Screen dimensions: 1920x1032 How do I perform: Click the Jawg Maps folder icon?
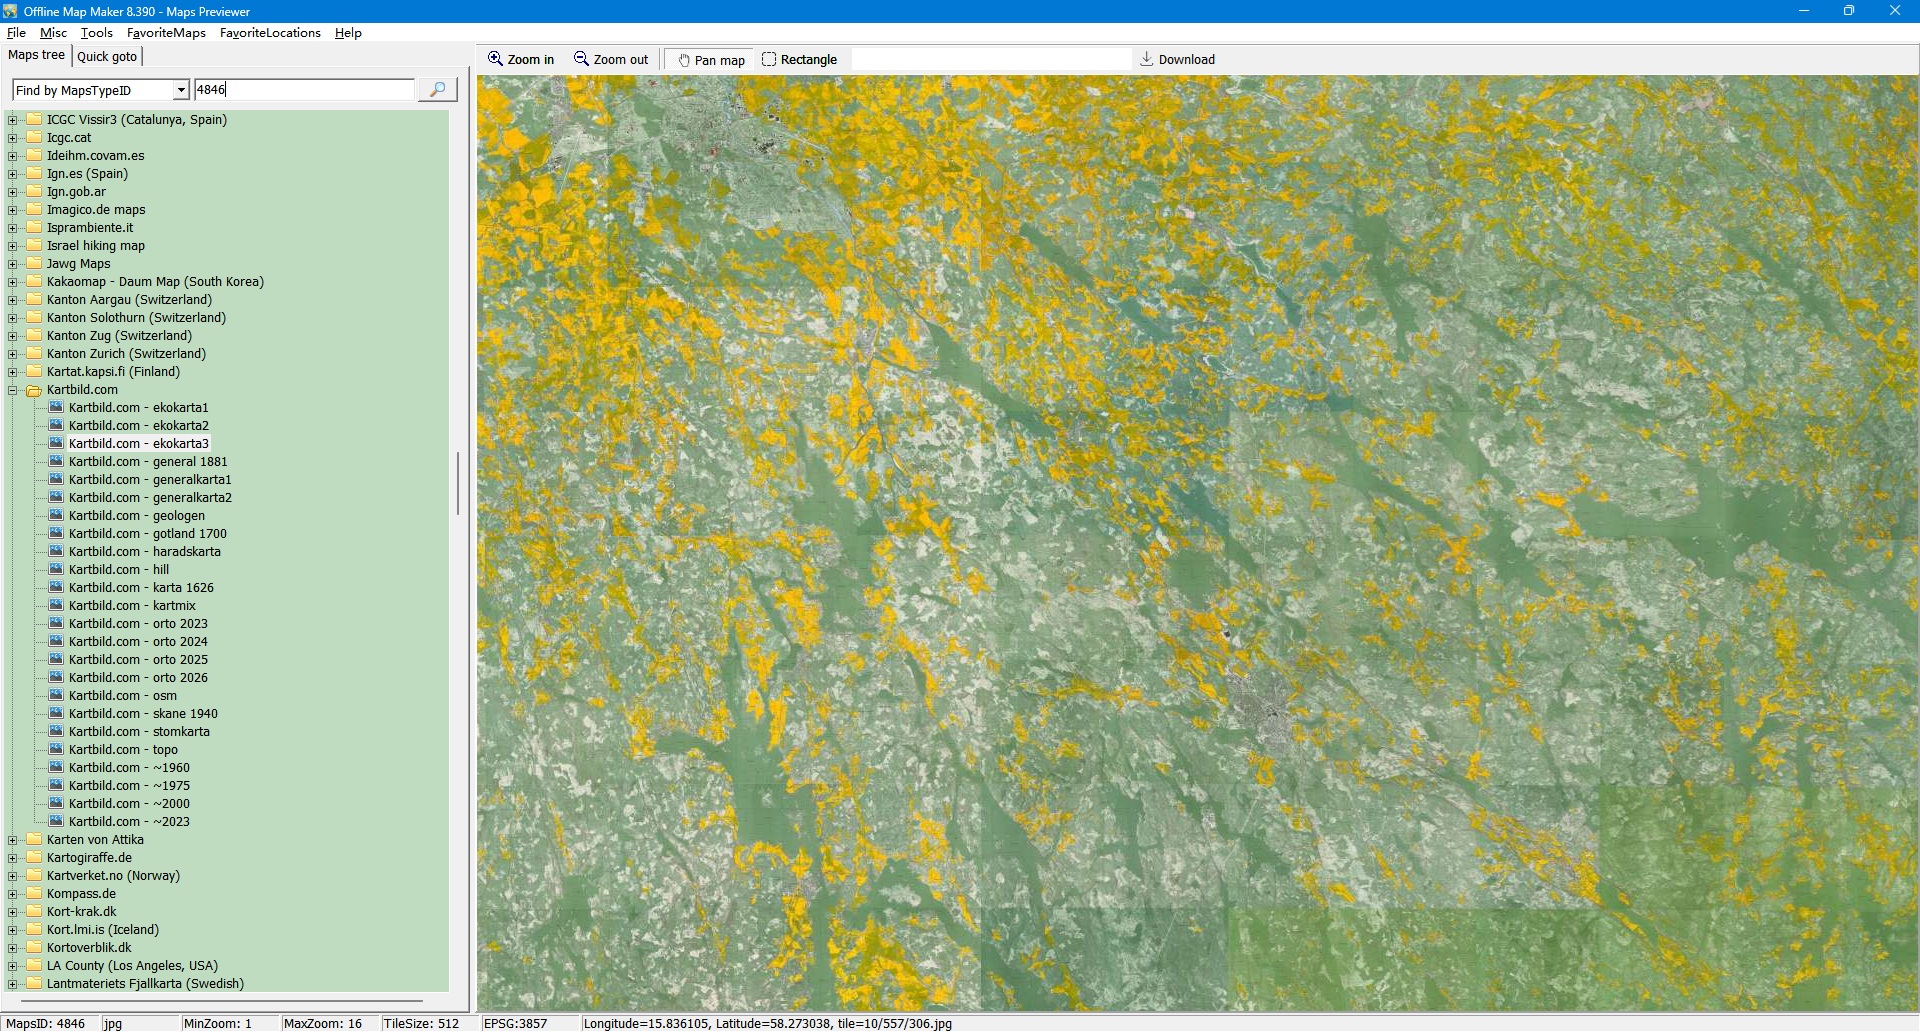pos(34,264)
